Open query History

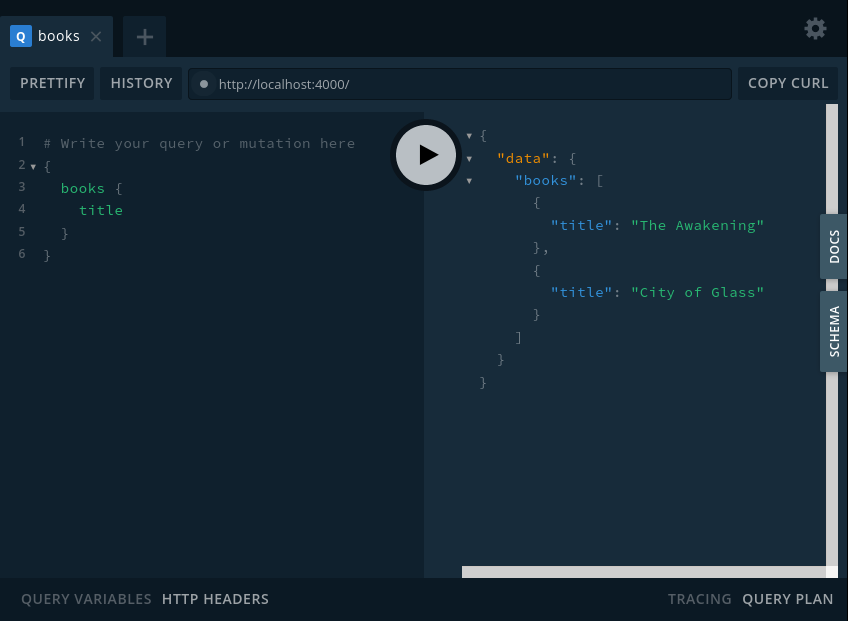[x=141, y=83]
